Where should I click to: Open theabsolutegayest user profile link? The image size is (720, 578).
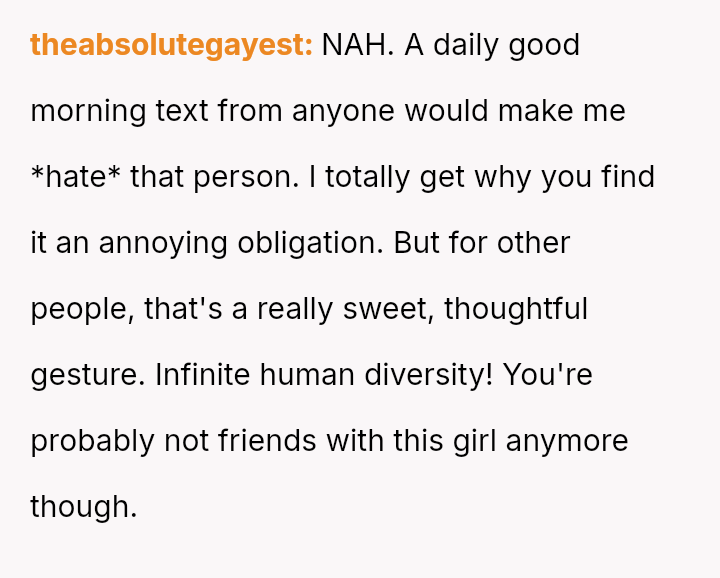pyautogui.click(x=171, y=46)
